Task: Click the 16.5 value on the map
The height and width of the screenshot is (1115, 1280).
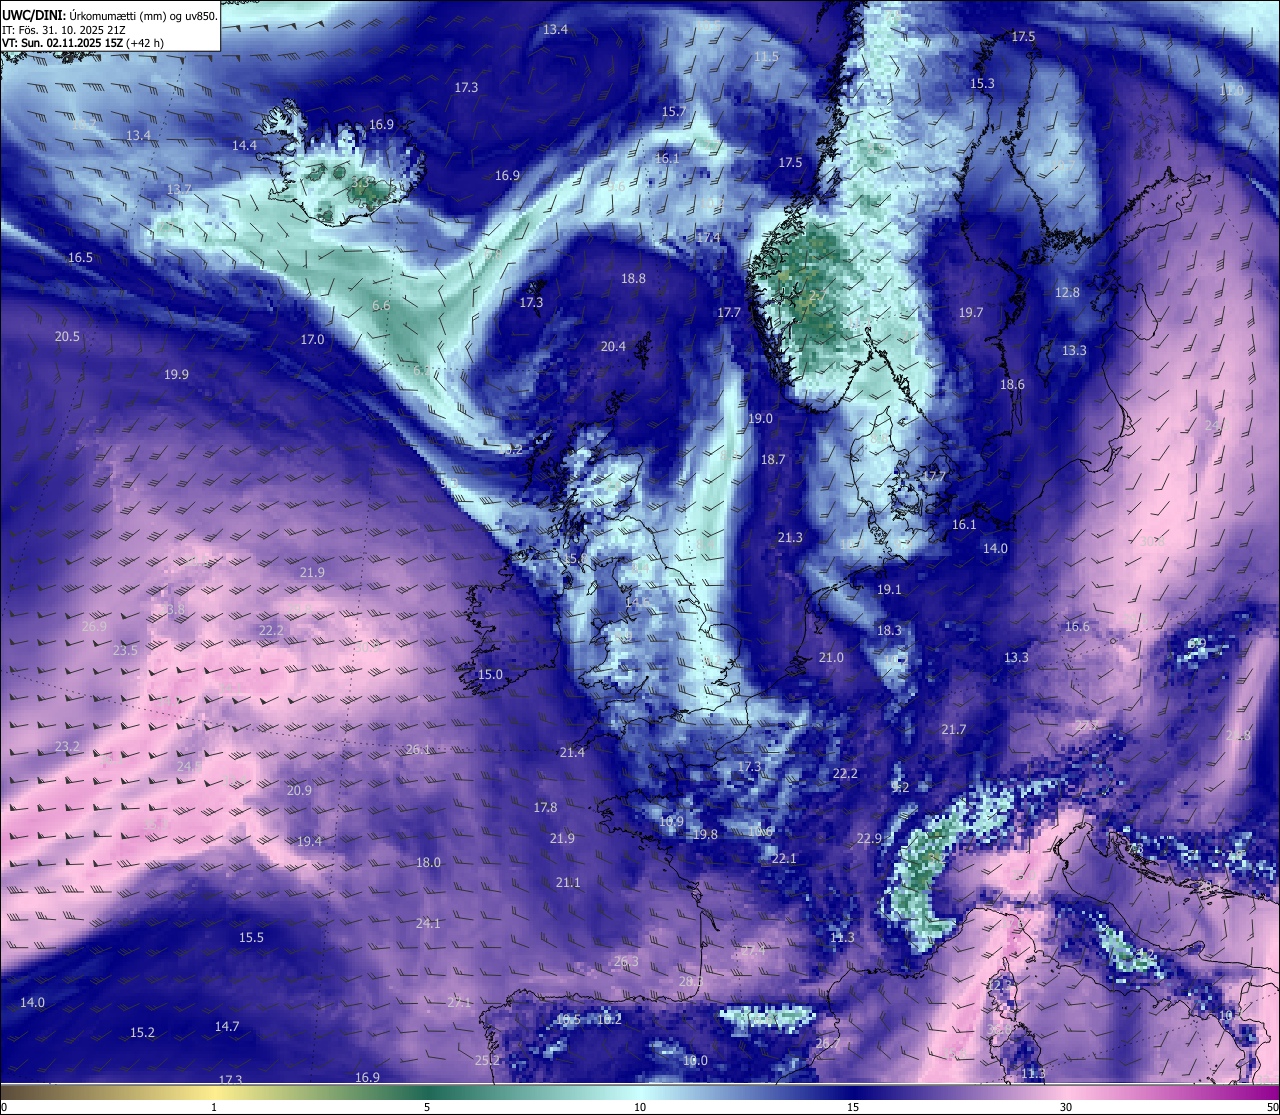Action: pyautogui.click(x=80, y=257)
